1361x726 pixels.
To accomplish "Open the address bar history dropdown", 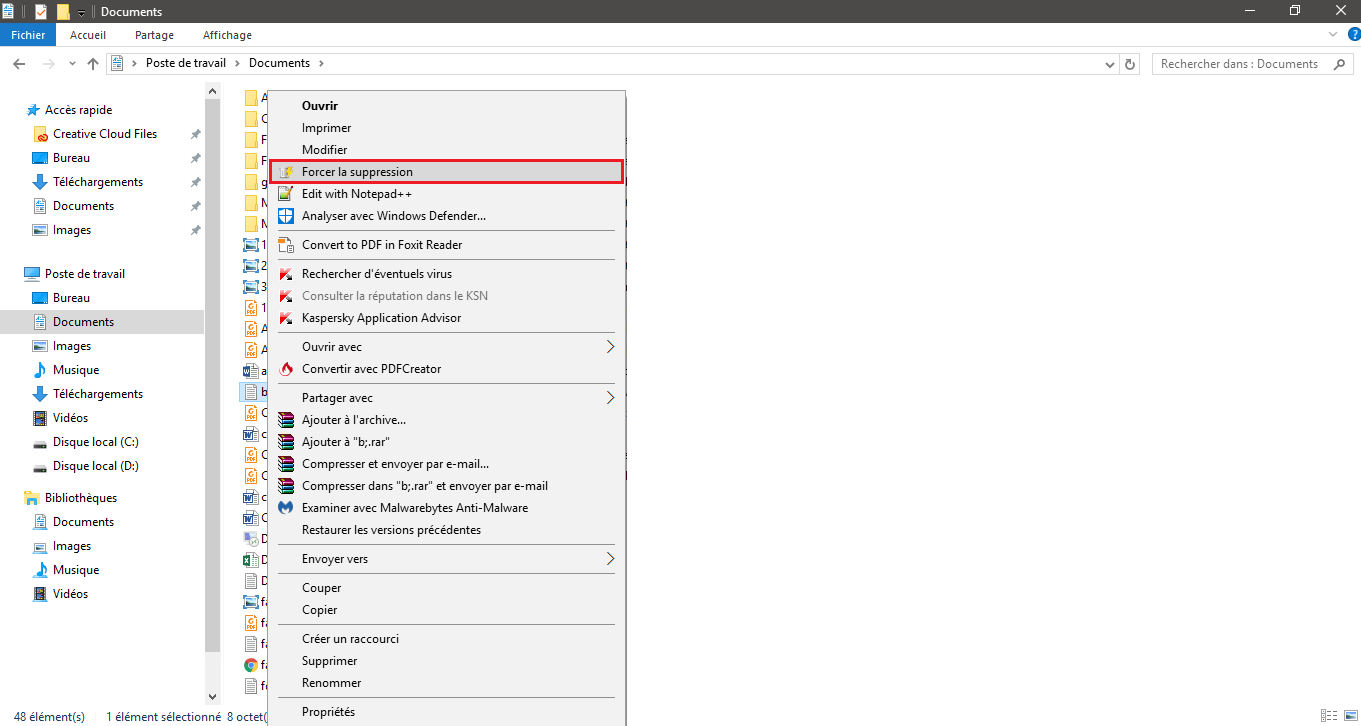I will point(1110,64).
